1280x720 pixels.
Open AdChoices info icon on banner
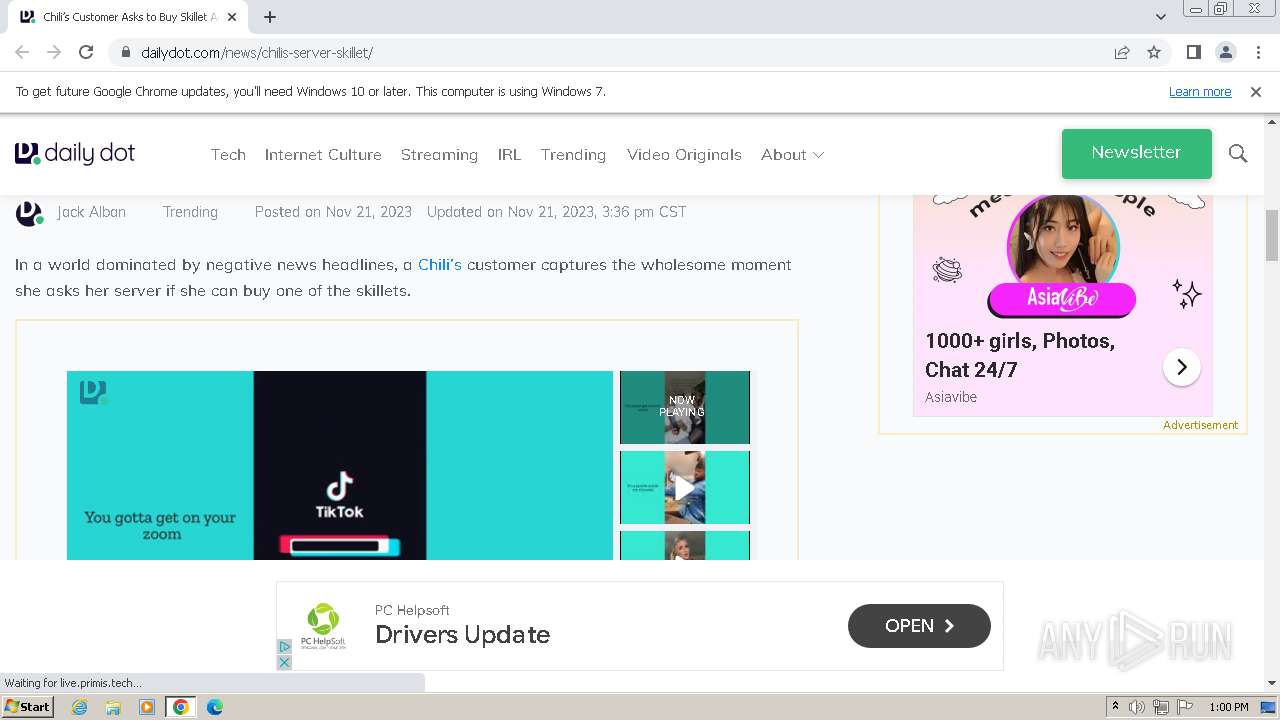tap(284, 647)
